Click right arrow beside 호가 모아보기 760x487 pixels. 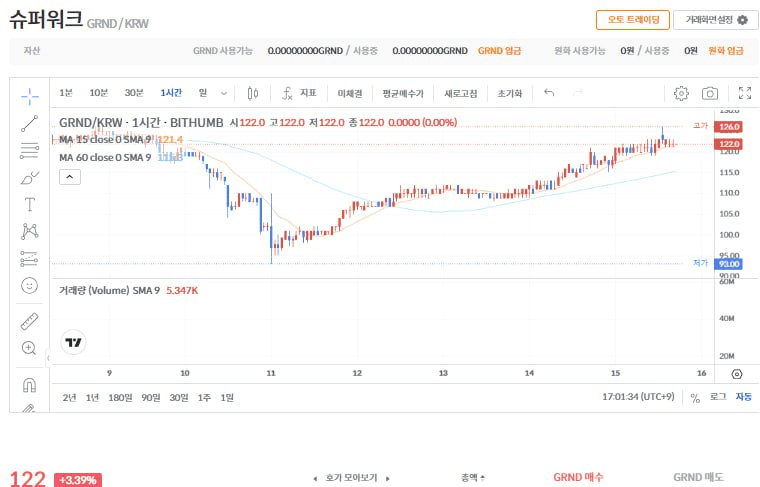coord(388,479)
